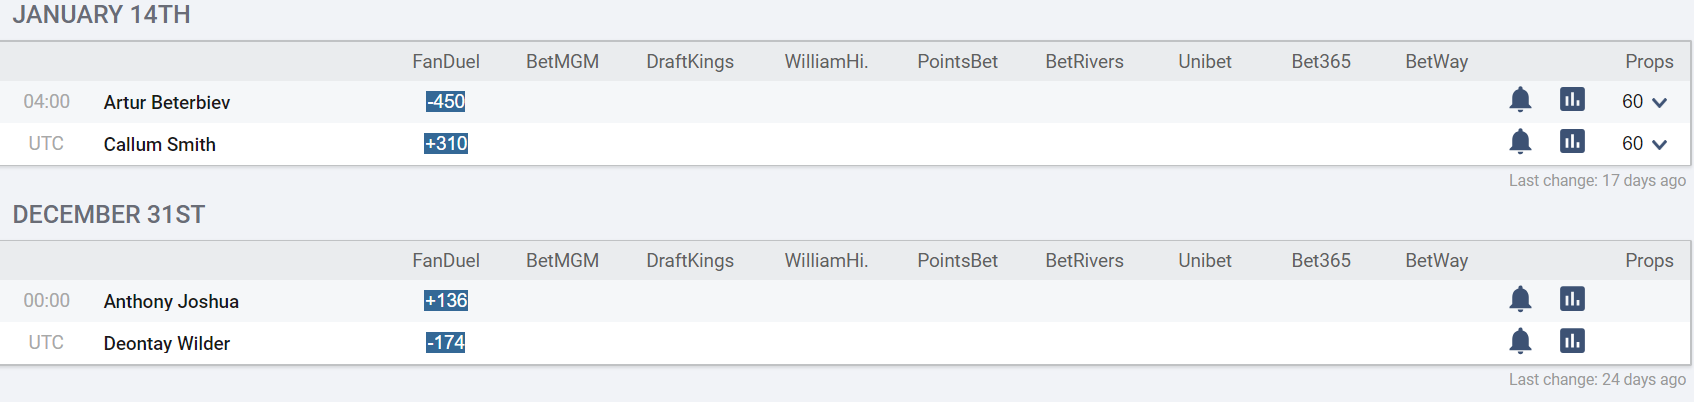This screenshot has height=402, width=1694.
Task: Click FanDuel -174 odds for Deontay Wilder
Action: pos(446,343)
